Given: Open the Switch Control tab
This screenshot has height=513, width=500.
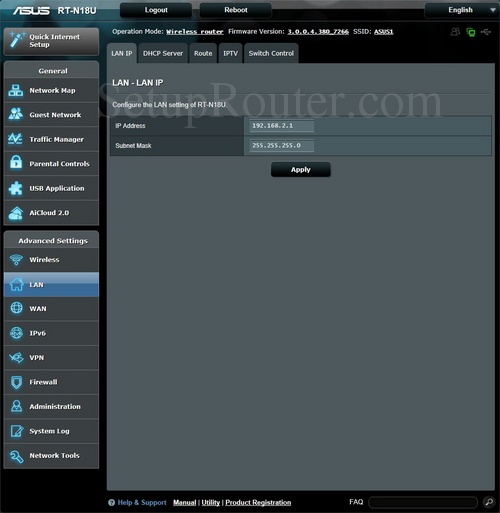Looking at the screenshot, I should click(x=271, y=53).
